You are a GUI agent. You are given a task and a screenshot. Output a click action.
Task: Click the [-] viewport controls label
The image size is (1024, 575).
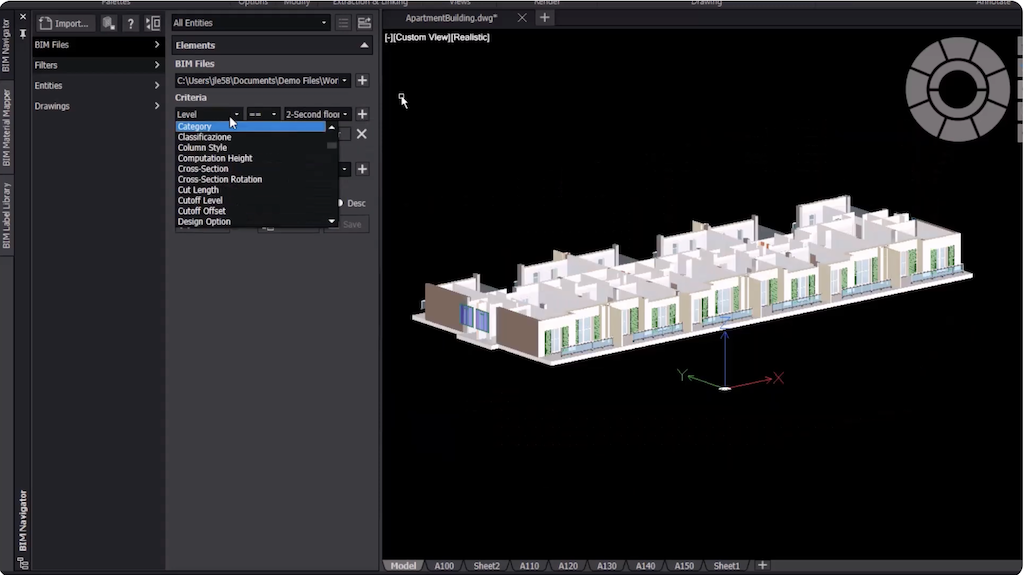pos(389,37)
